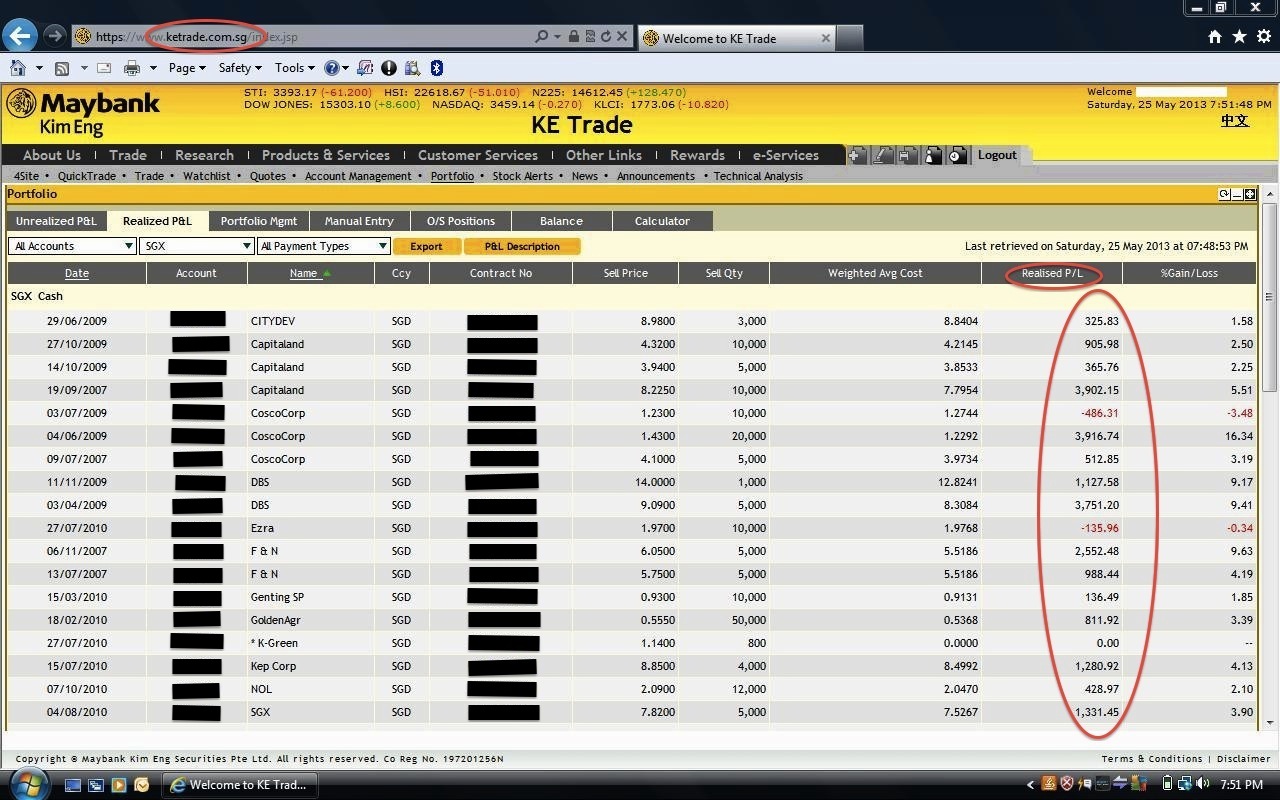Switch to the Unrealized P&L tab
The image size is (1280, 800).
[x=56, y=221]
